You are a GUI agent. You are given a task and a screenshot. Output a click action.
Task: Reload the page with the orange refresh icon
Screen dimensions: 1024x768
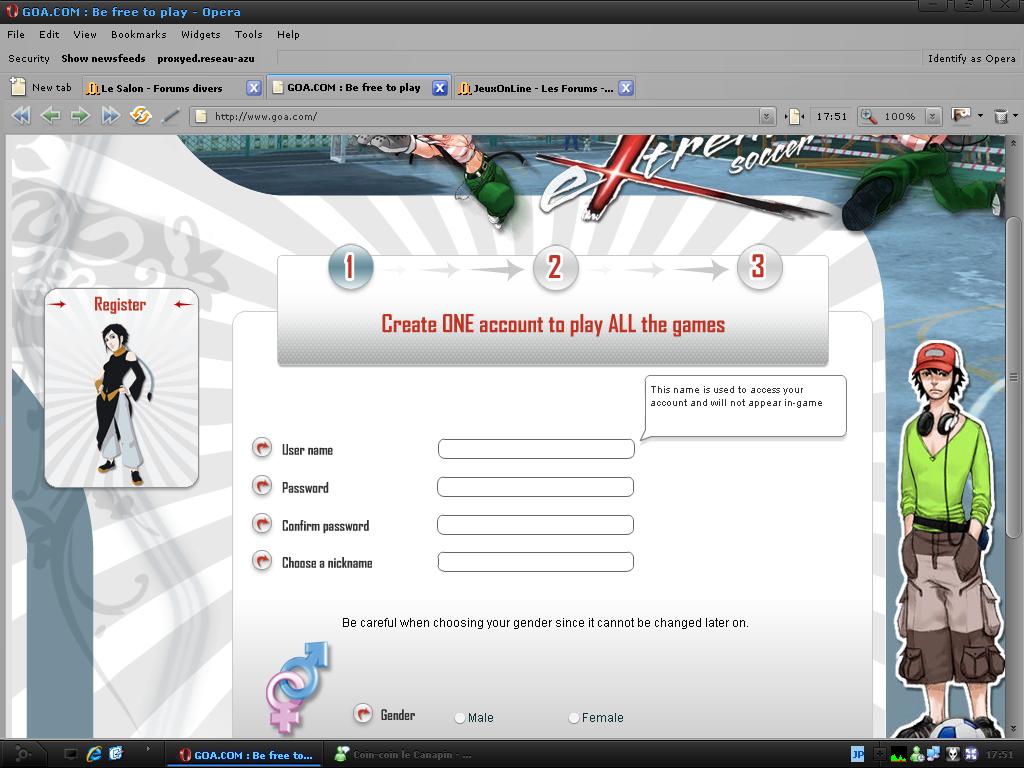click(x=140, y=116)
